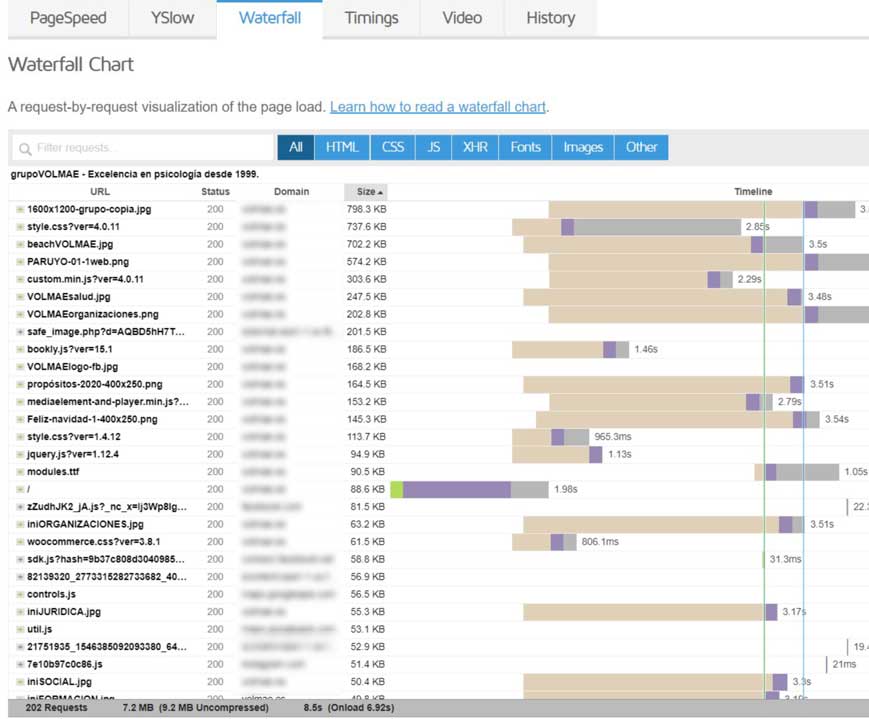Screen dimensions: 869x719
Task: Expand the jquery.js?ver=1.12.4 request row
Action: (20, 454)
